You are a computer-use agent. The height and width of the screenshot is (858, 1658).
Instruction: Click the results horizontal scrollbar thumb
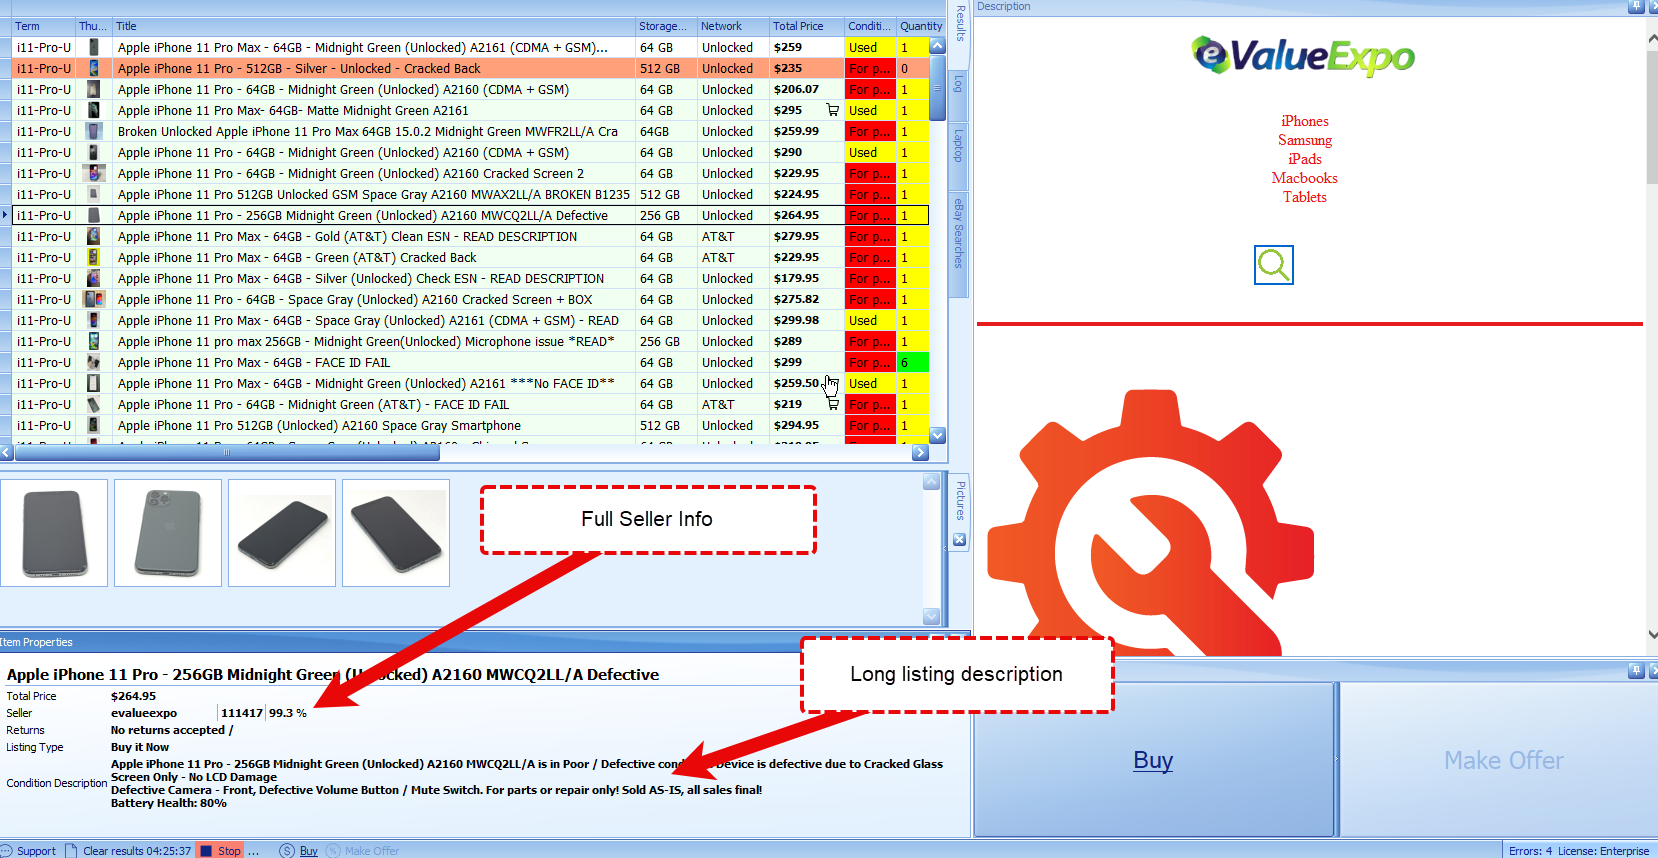coord(227,453)
